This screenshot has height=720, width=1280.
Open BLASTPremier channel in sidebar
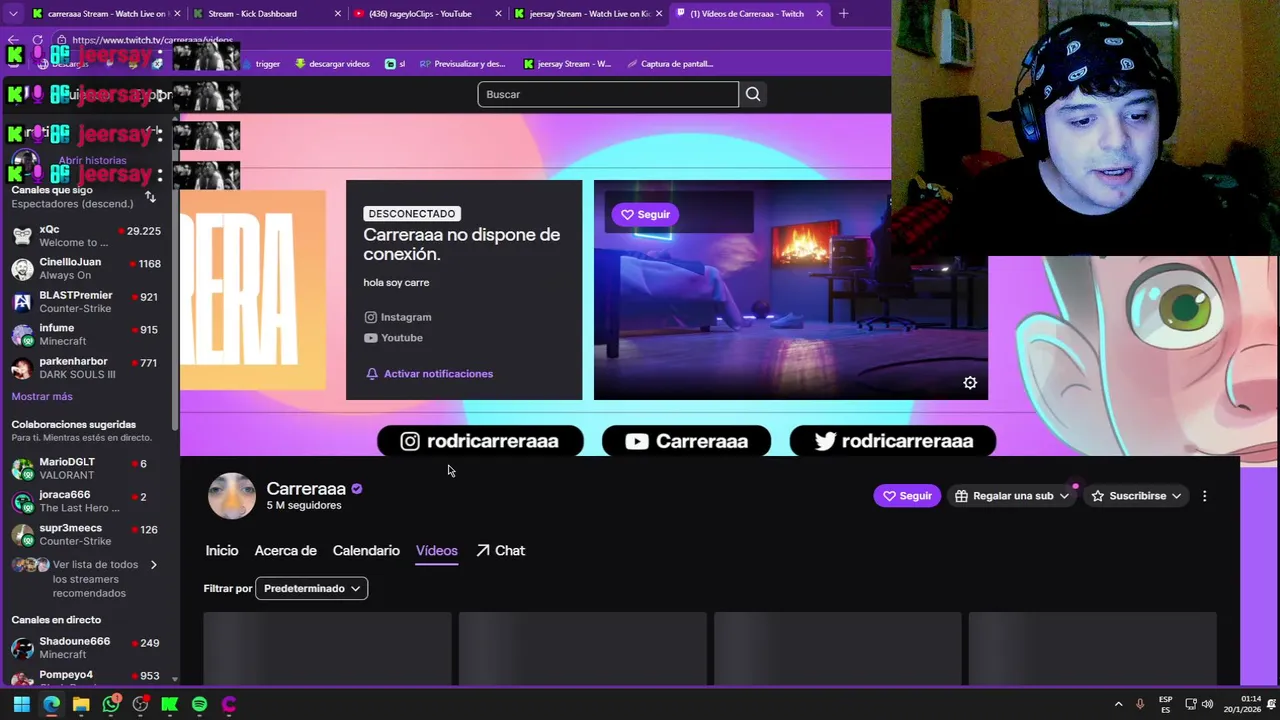tap(88, 302)
